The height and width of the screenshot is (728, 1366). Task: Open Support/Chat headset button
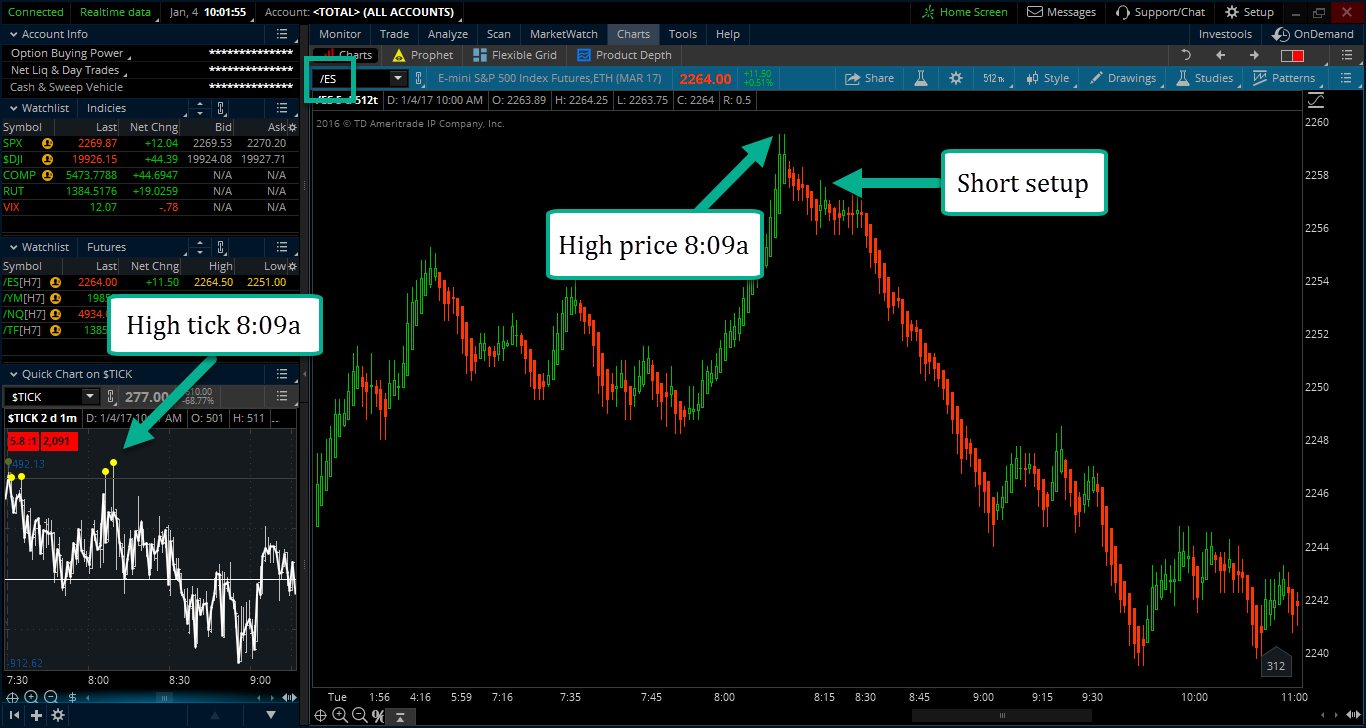coord(1160,12)
